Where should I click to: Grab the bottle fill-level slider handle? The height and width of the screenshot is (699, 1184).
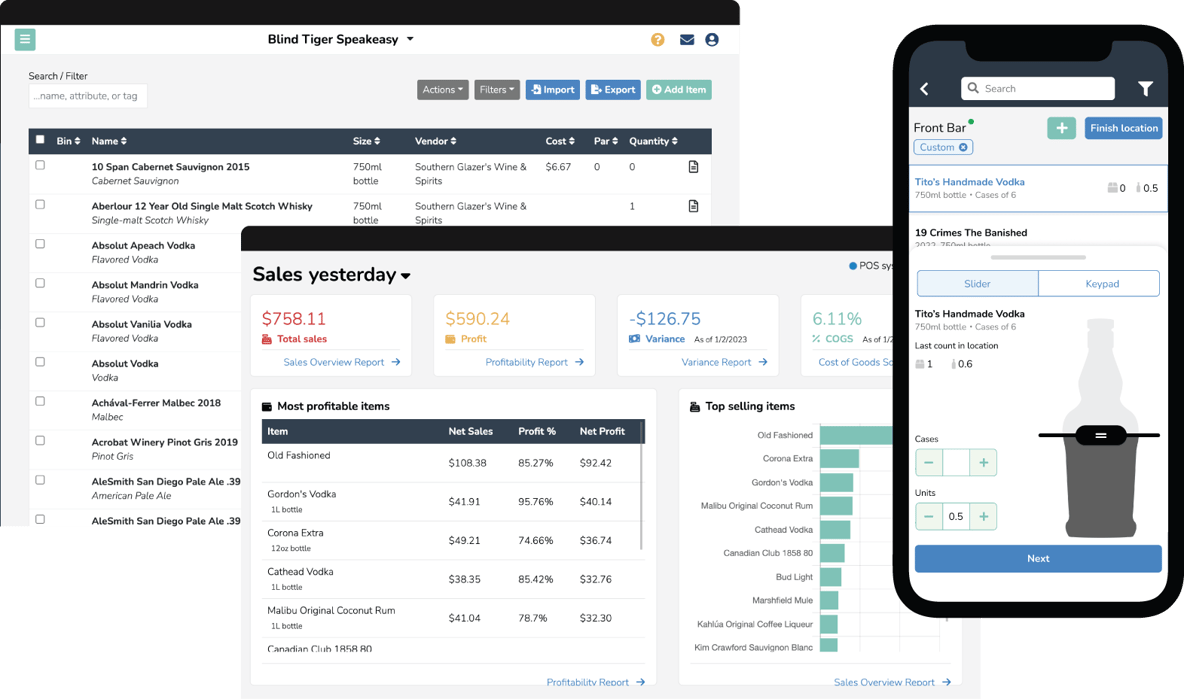[x=1101, y=435]
